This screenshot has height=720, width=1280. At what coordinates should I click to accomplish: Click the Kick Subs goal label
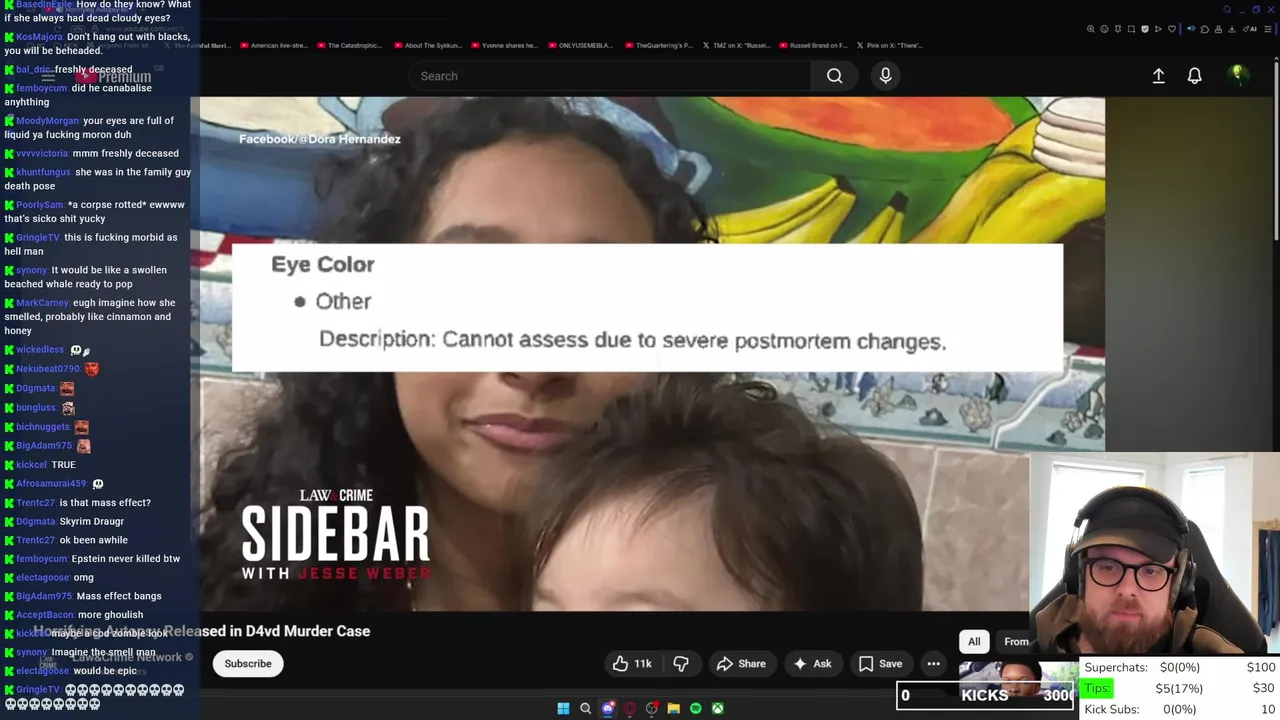pos(1112,709)
